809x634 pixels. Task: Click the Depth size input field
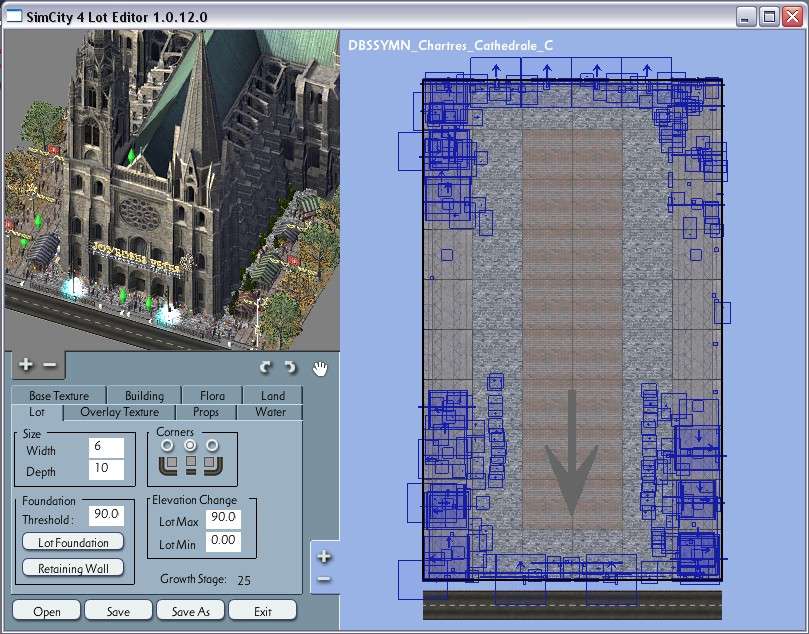tap(106, 469)
